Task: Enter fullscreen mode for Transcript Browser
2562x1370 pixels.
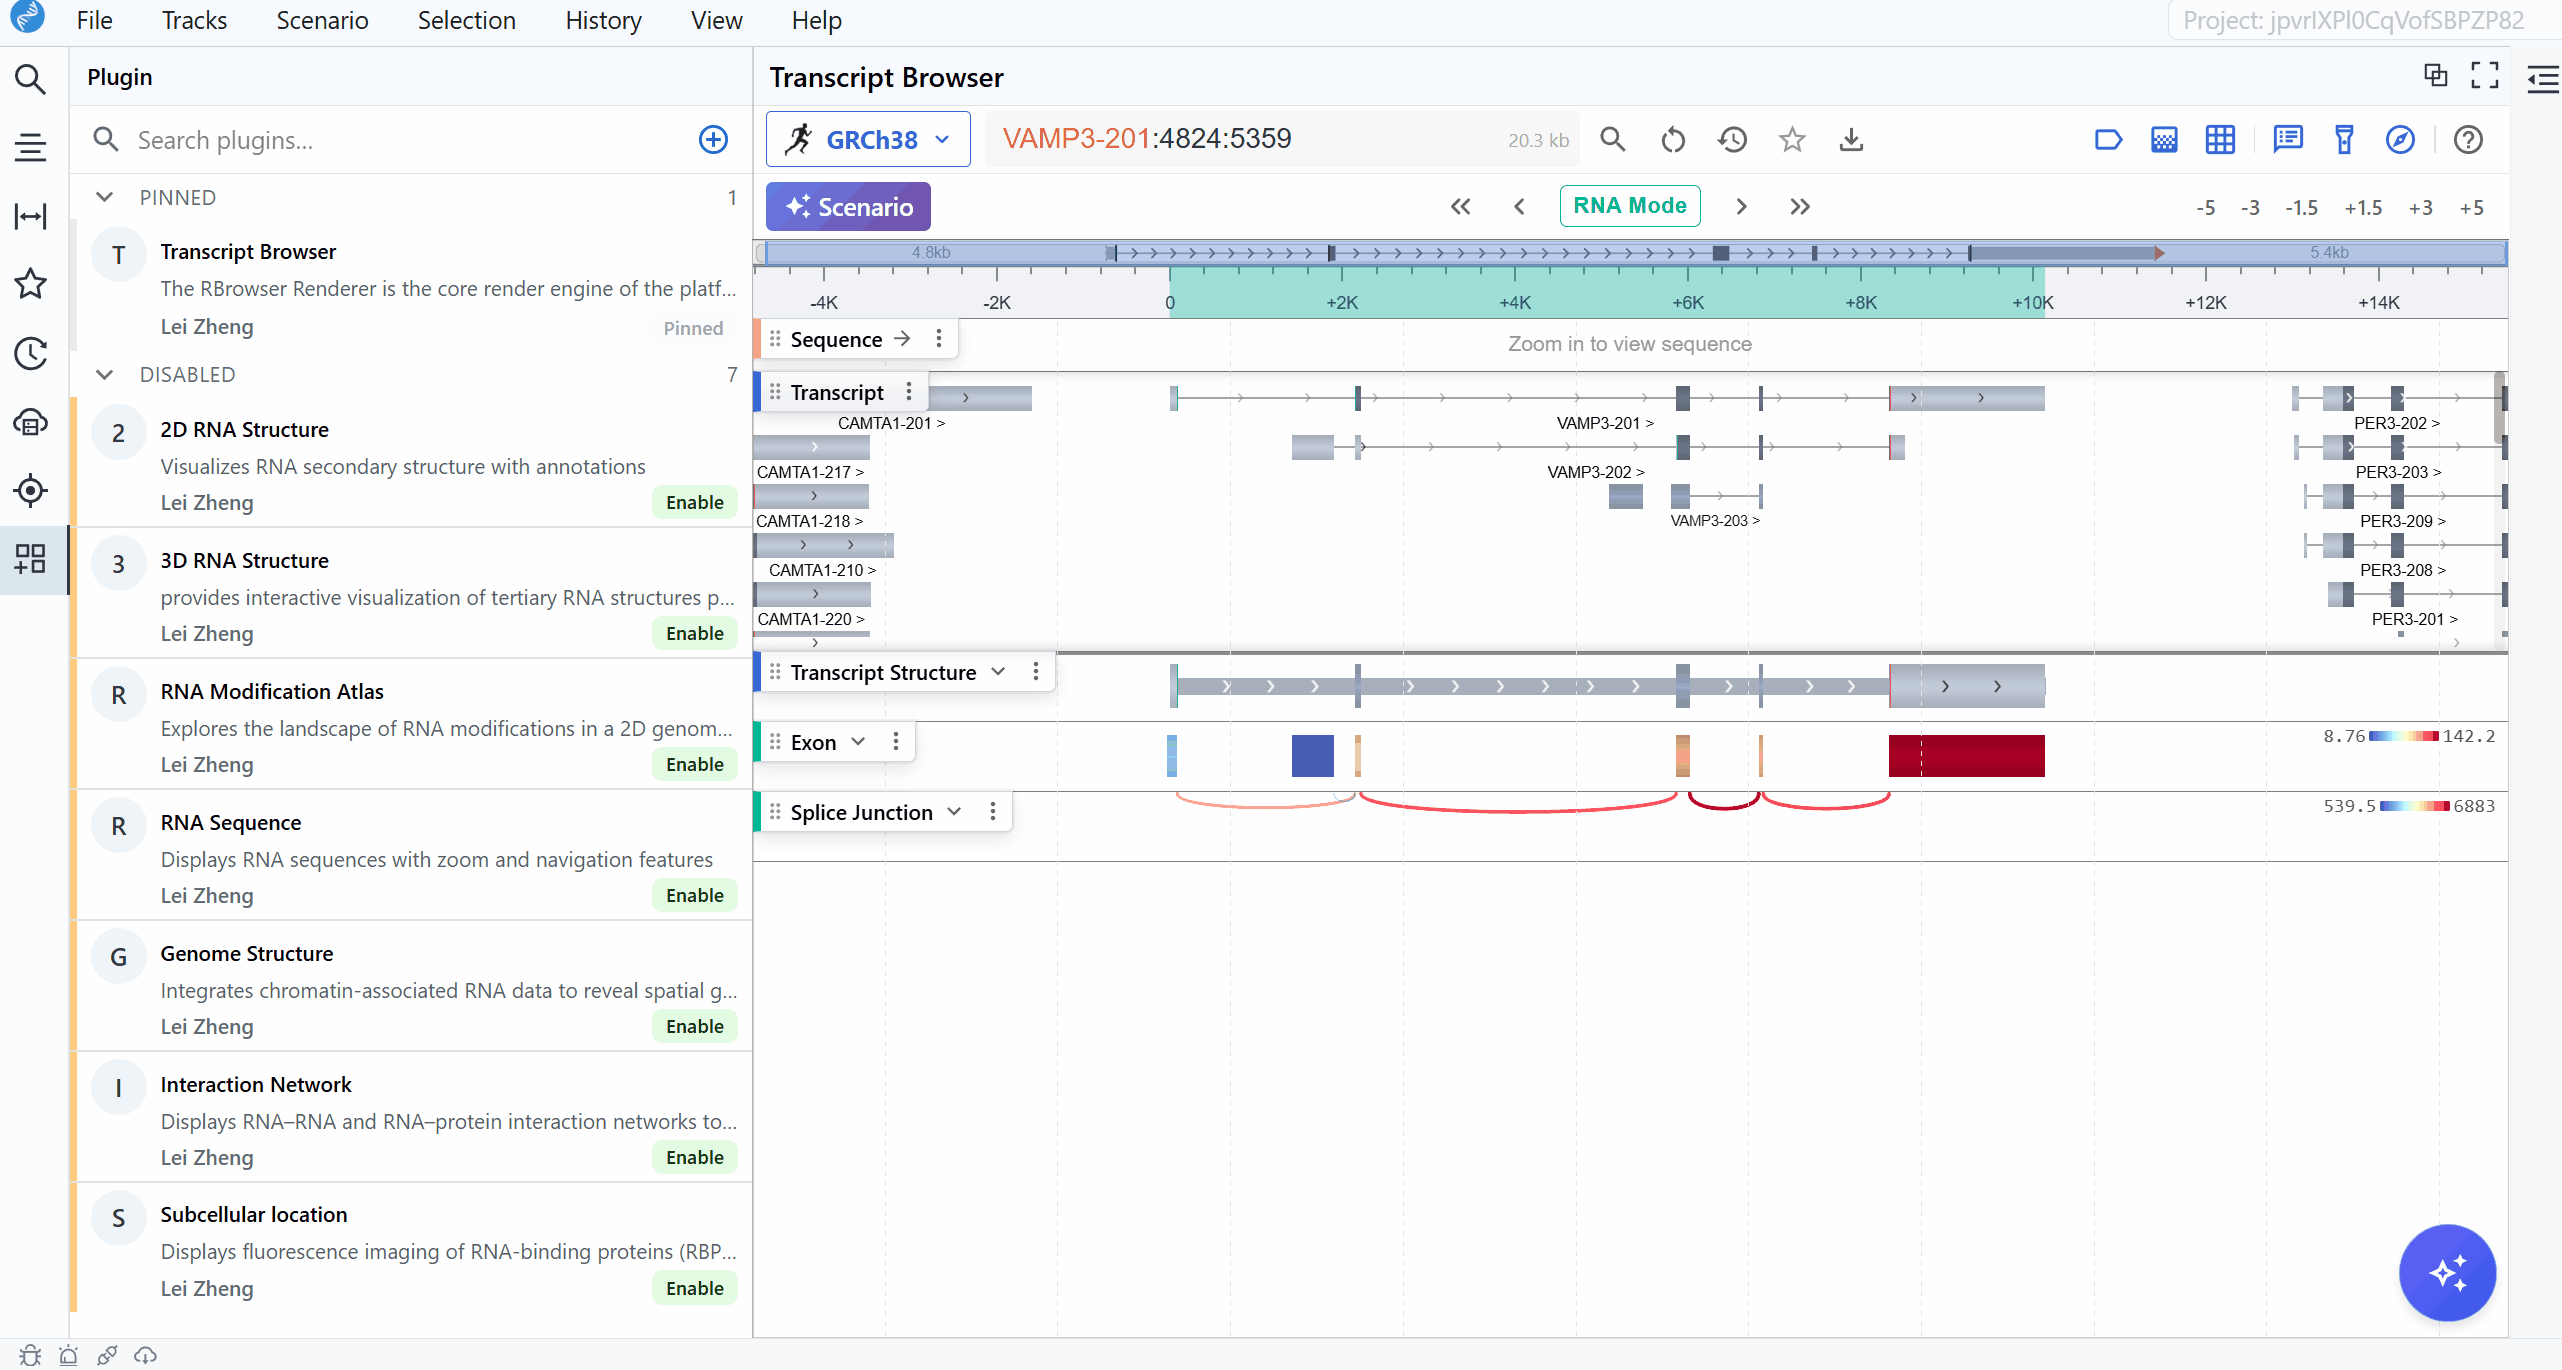Action: [2485, 76]
